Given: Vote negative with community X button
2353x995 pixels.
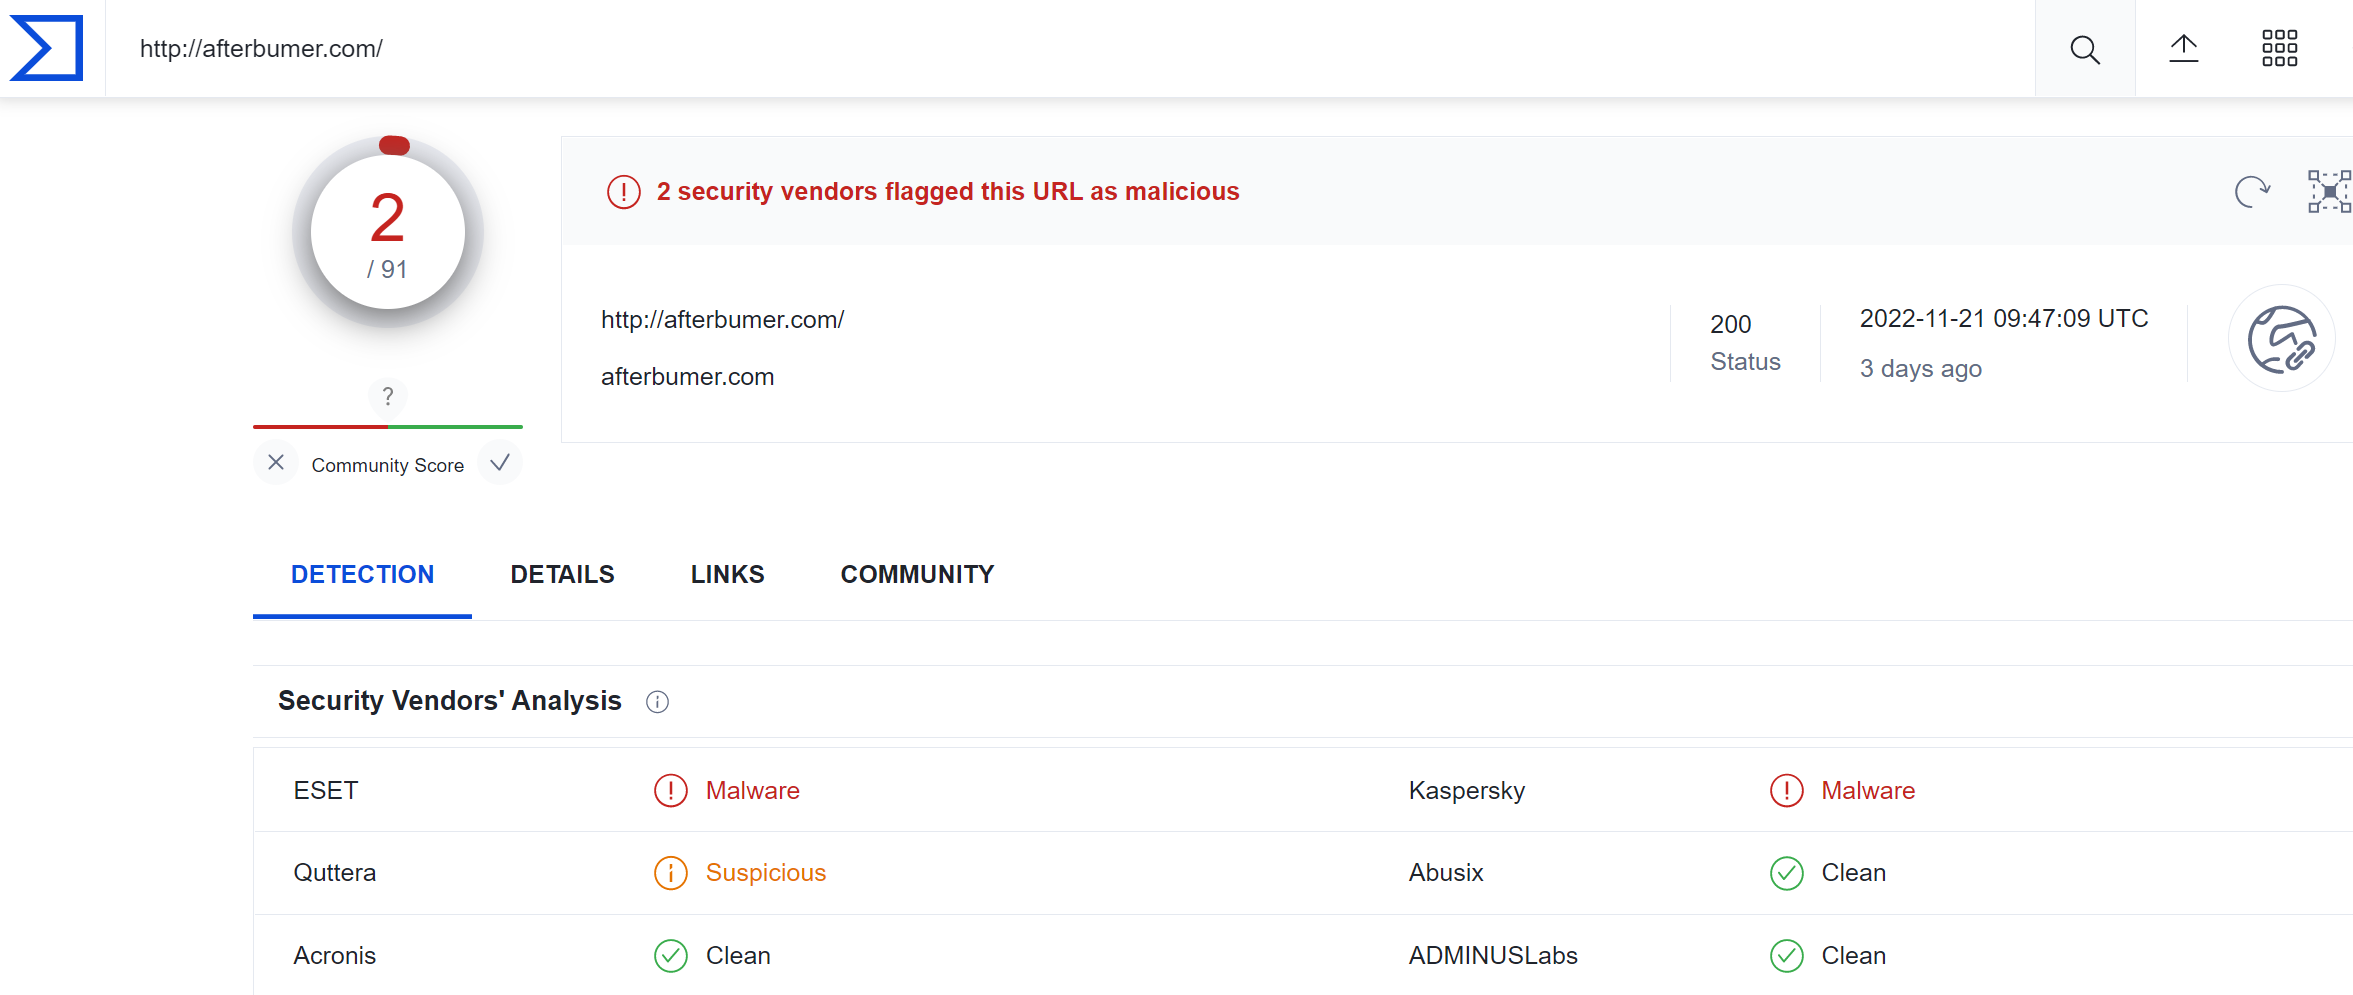Looking at the screenshot, I should (x=276, y=463).
